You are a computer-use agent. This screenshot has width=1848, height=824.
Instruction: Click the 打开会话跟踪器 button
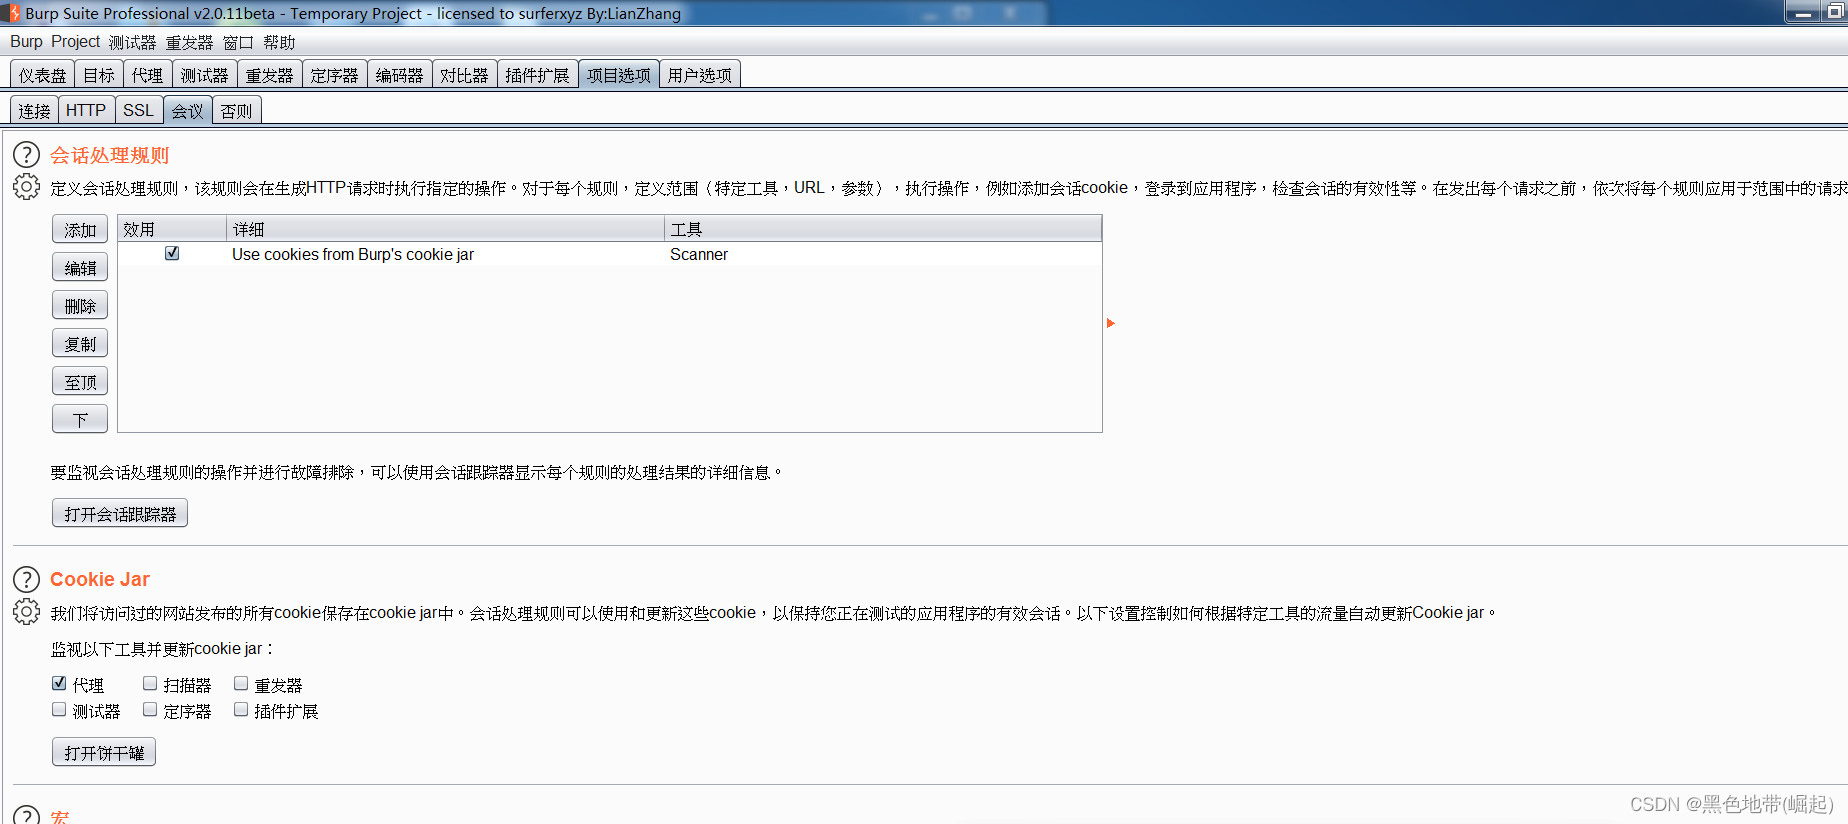120,514
